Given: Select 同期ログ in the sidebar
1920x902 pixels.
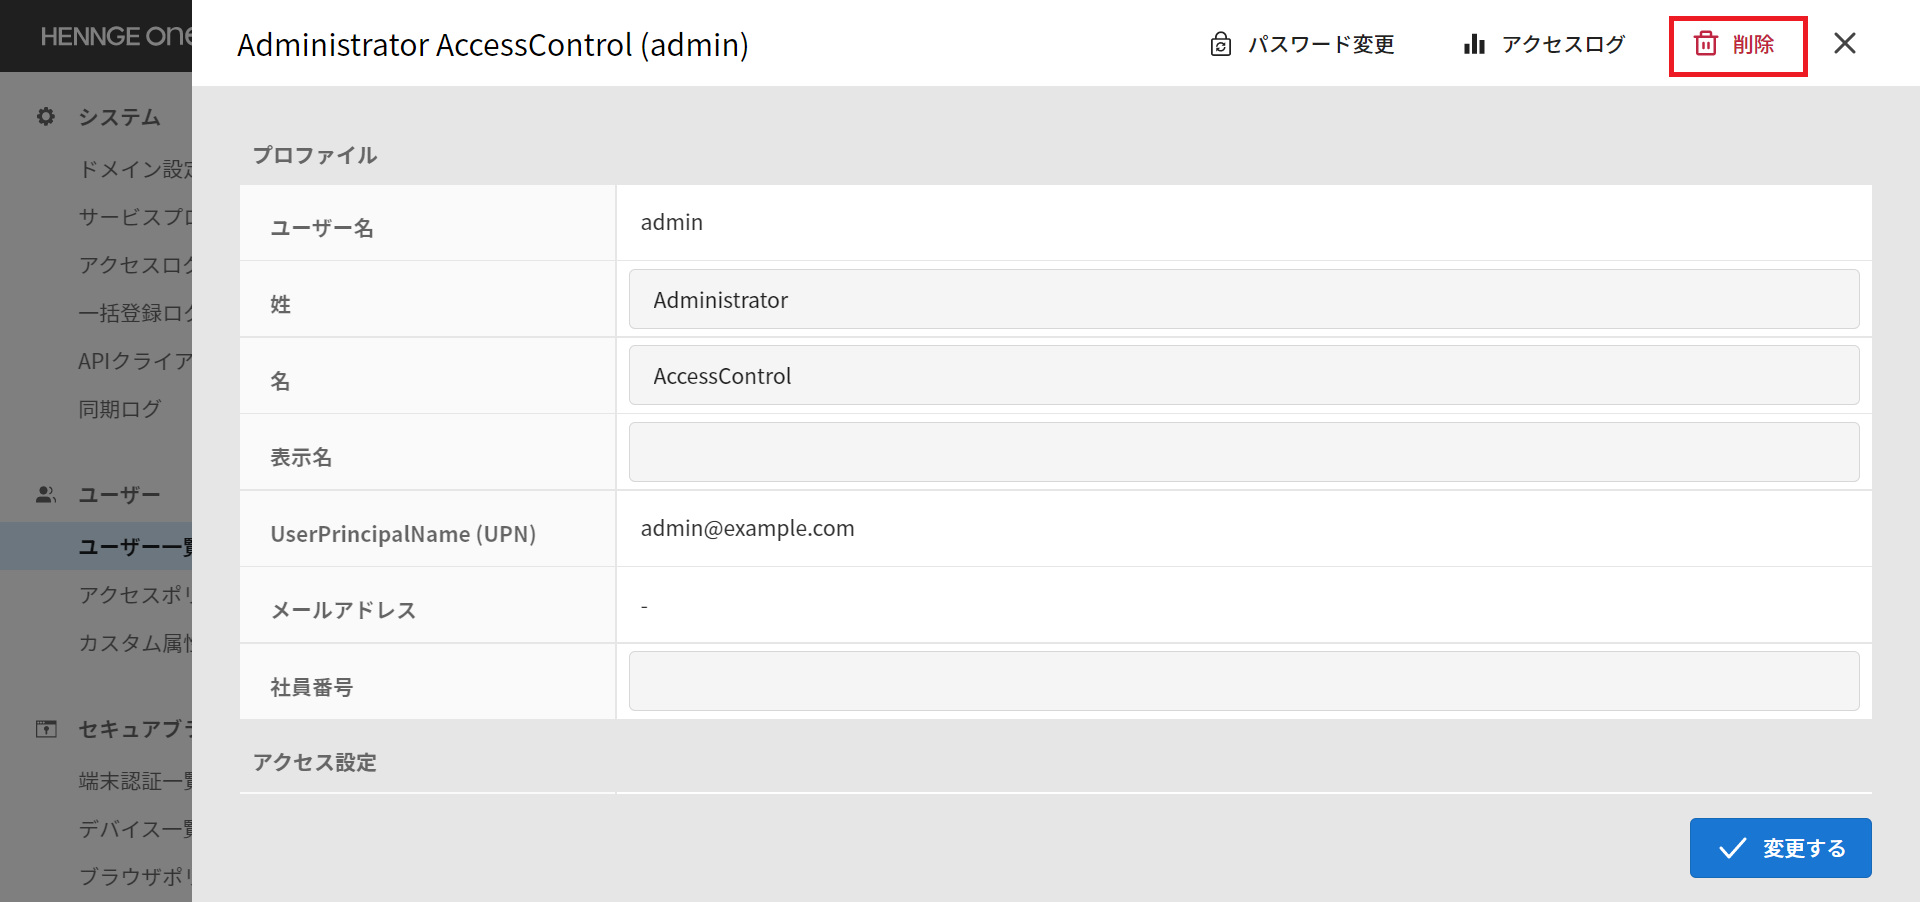Looking at the screenshot, I should point(119,409).
